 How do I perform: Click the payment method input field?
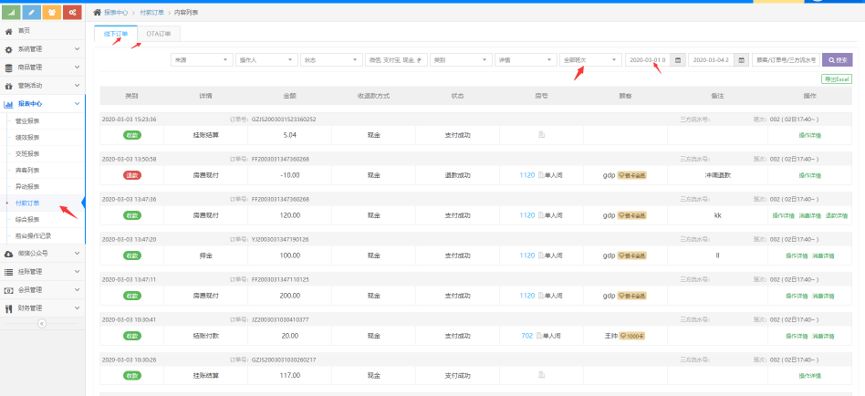[x=397, y=60]
